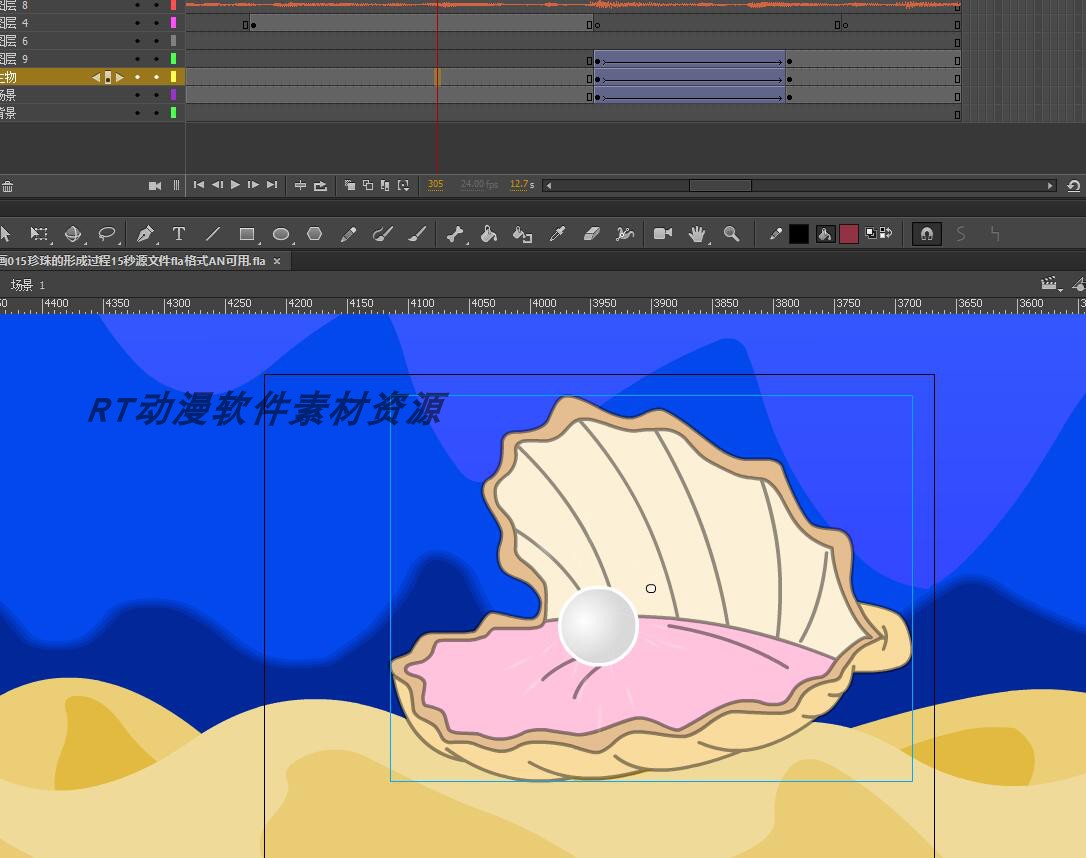This screenshot has width=1086, height=858.
Task: Click the timeline horizontal scrollbar
Action: point(720,185)
